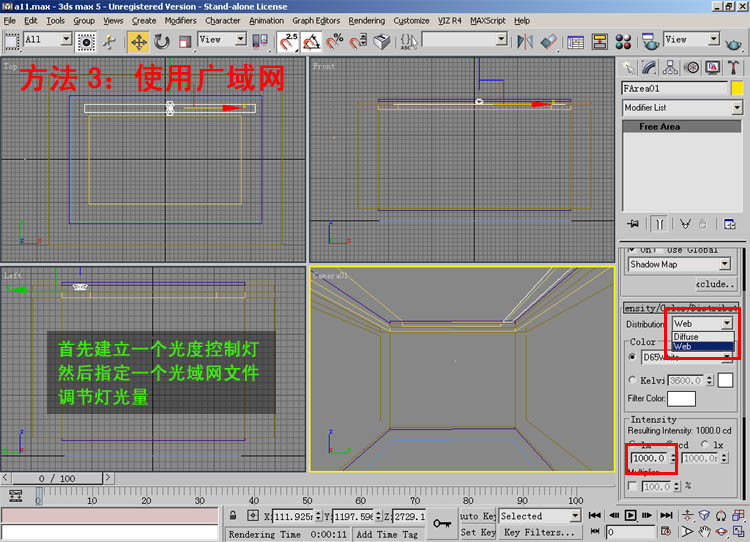Select the cd intensity radio button
The height and width of the screenshot is (542, 750).
[671, 444]
